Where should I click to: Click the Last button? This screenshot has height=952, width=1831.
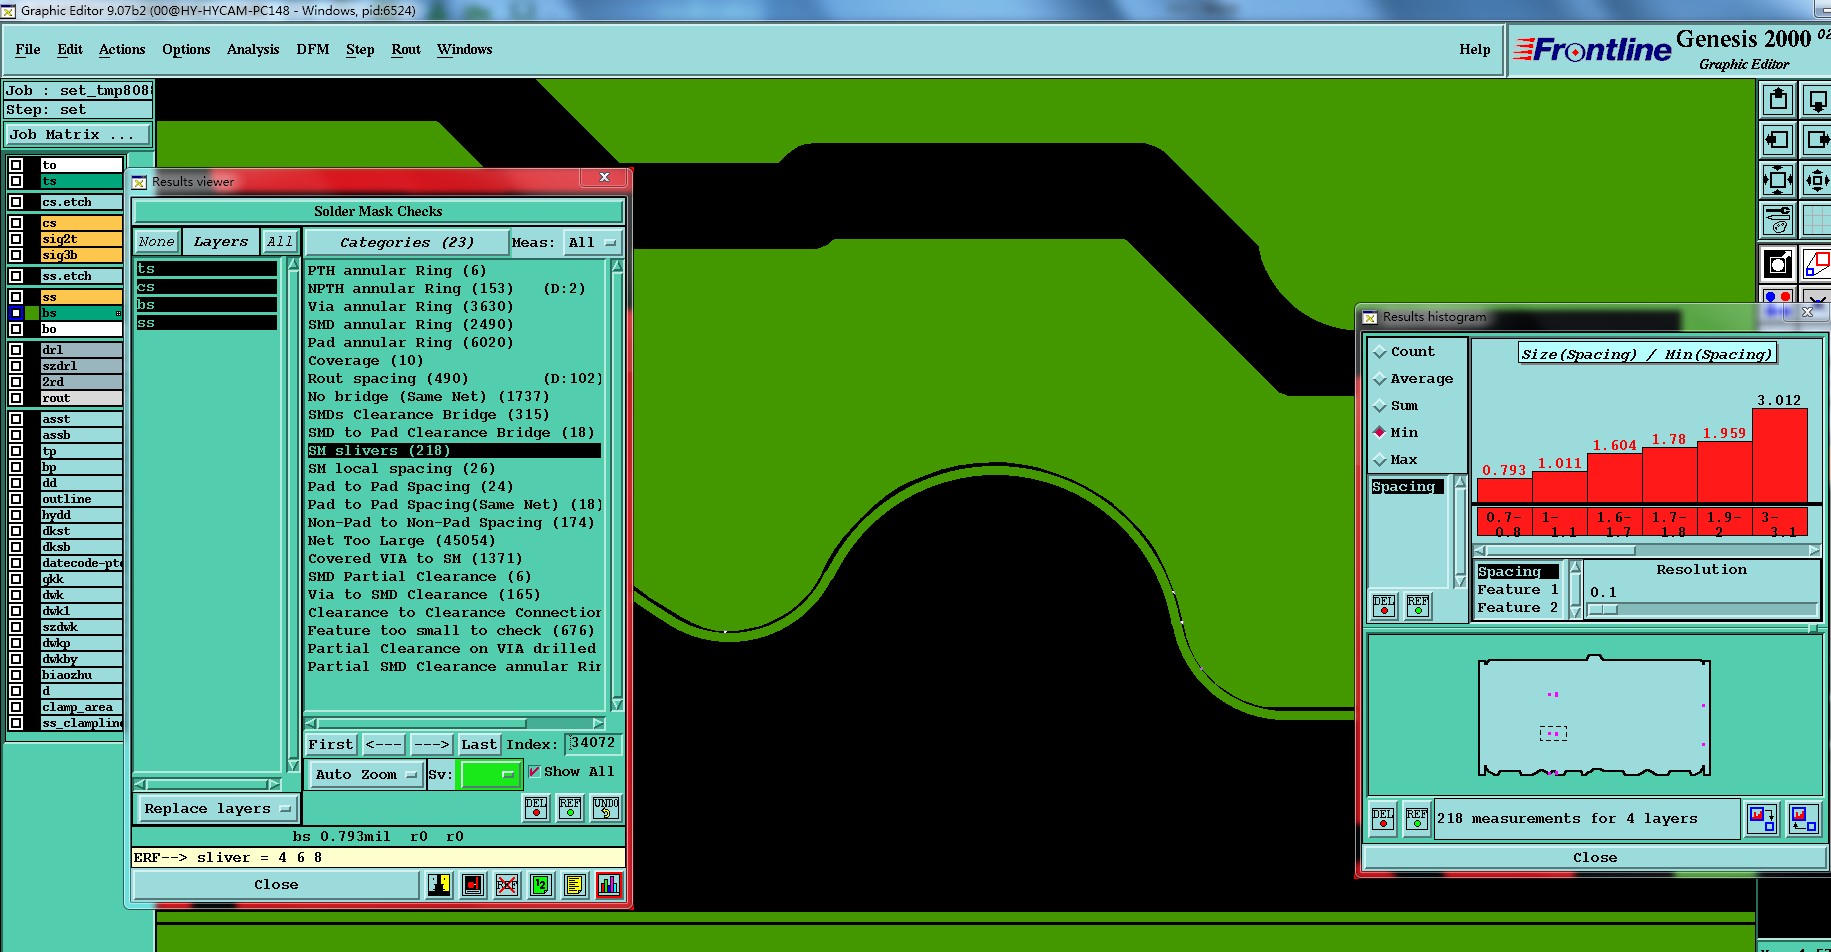(x=479, y=744)
